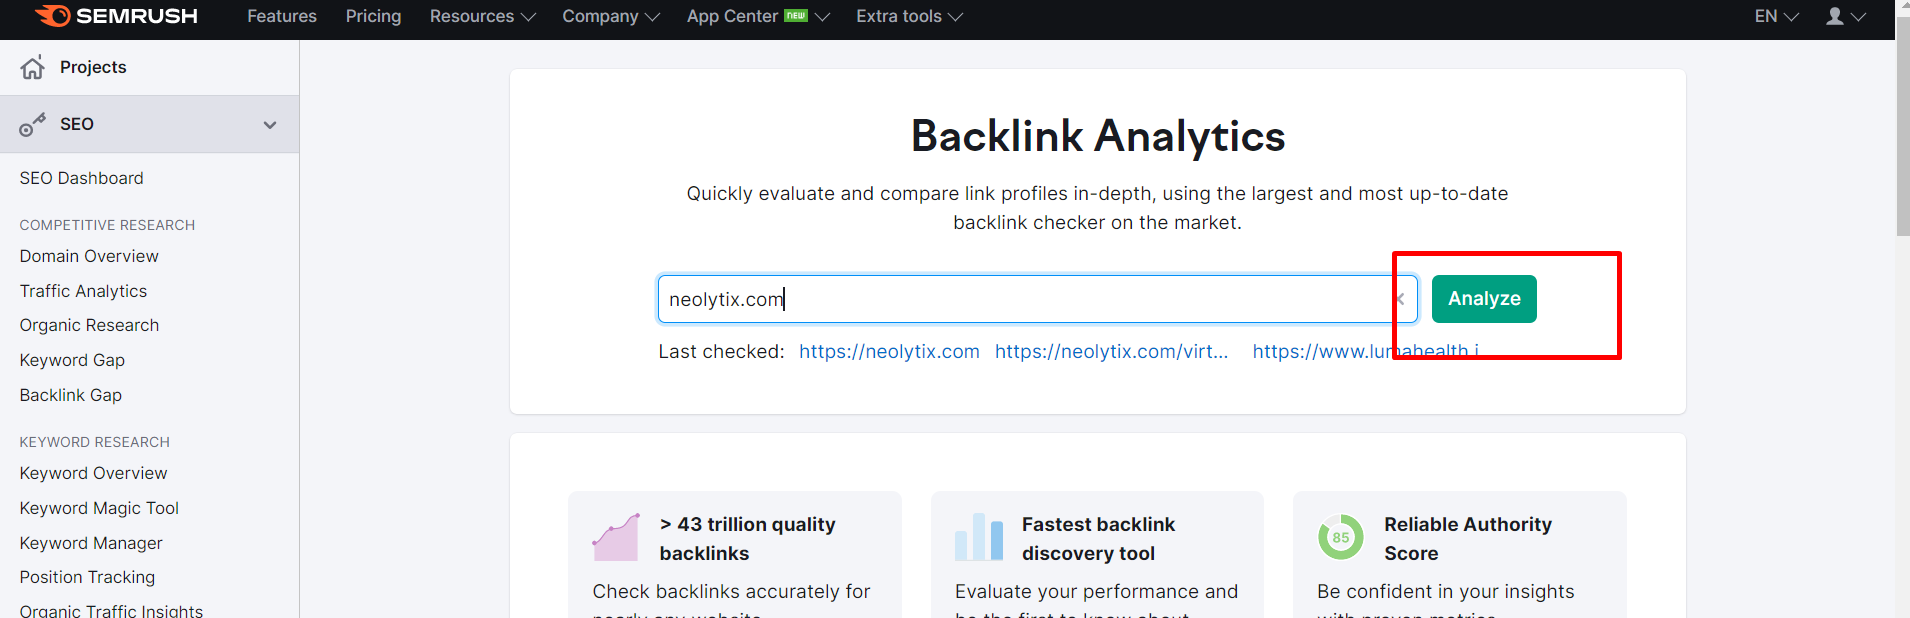Click the 'Fastest backlink discovery tool' title

(x=1098, y=539)
